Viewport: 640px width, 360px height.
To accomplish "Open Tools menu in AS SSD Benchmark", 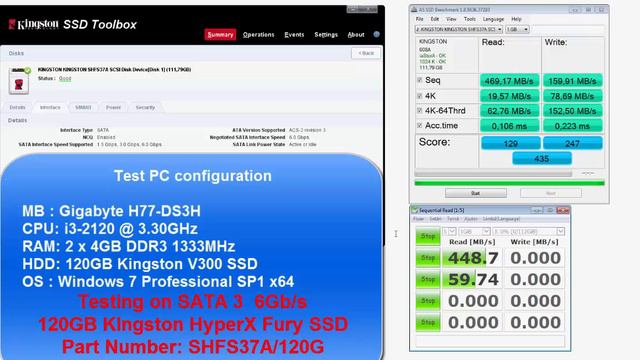I will coord(469,19).
